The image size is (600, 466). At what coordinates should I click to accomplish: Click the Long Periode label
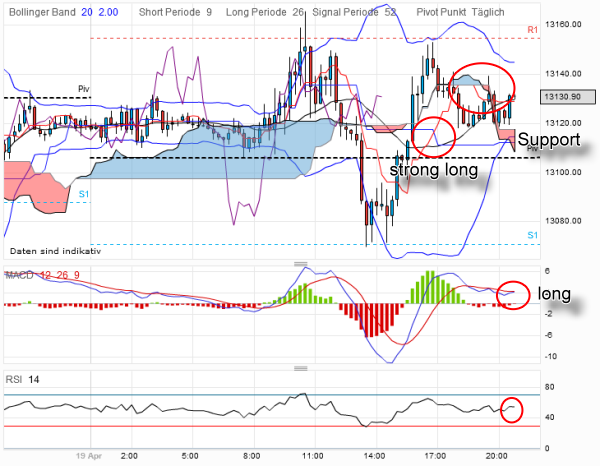256,12
